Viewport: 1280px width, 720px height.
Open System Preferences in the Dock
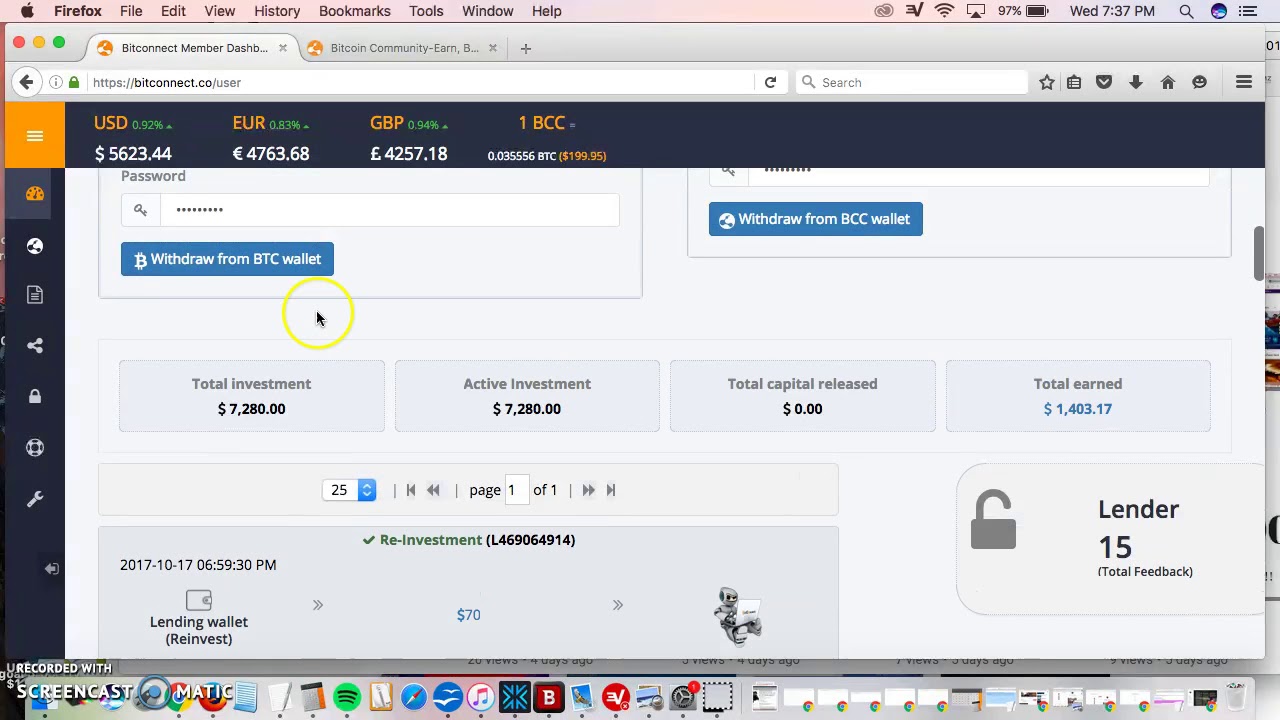coord(684,697)
